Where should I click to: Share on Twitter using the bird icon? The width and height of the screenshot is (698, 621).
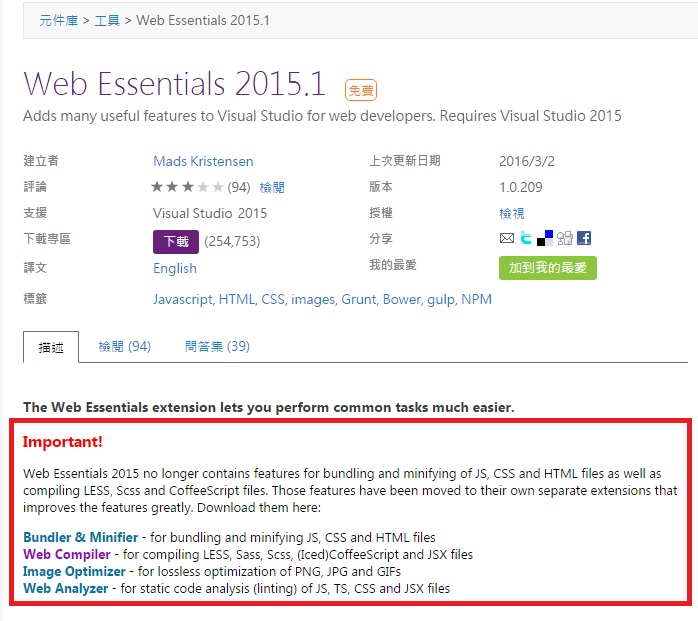[x=526, y=239]
